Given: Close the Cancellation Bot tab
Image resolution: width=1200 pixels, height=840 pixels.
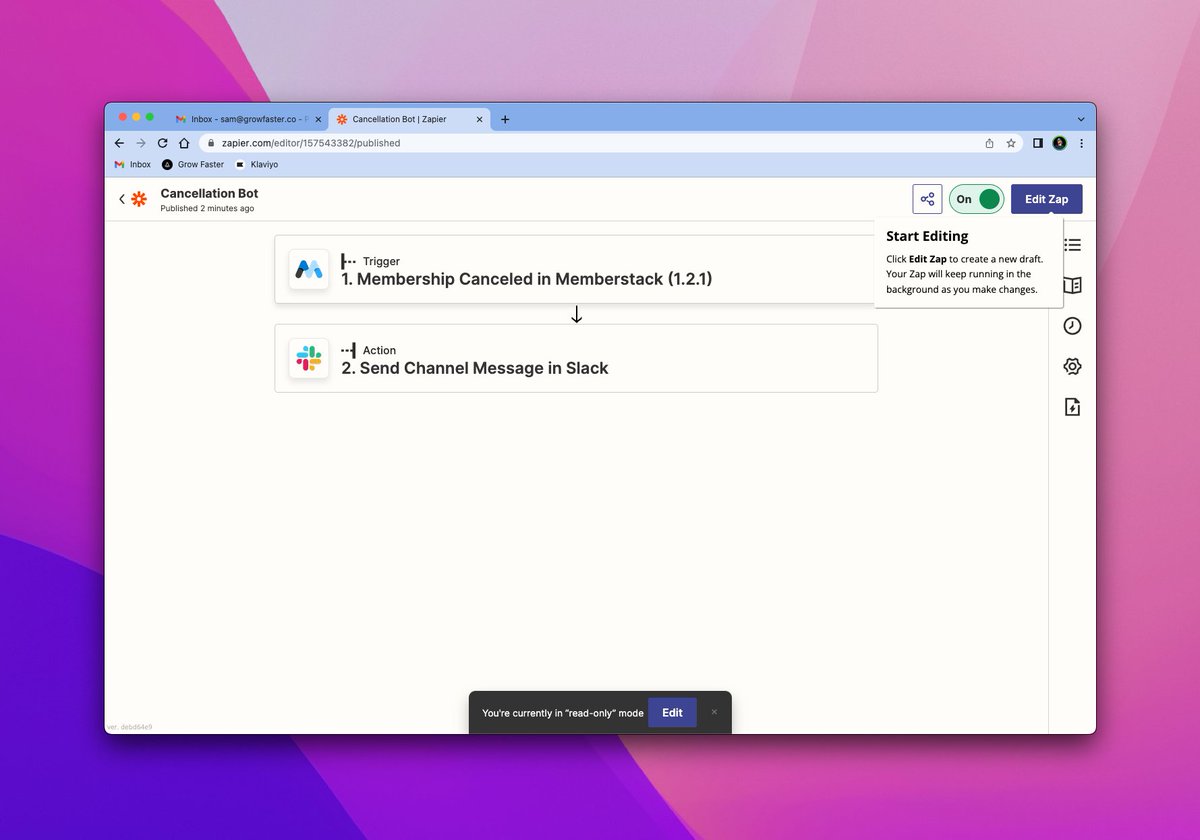Looking at the screenshot, I should pos(479,119).
